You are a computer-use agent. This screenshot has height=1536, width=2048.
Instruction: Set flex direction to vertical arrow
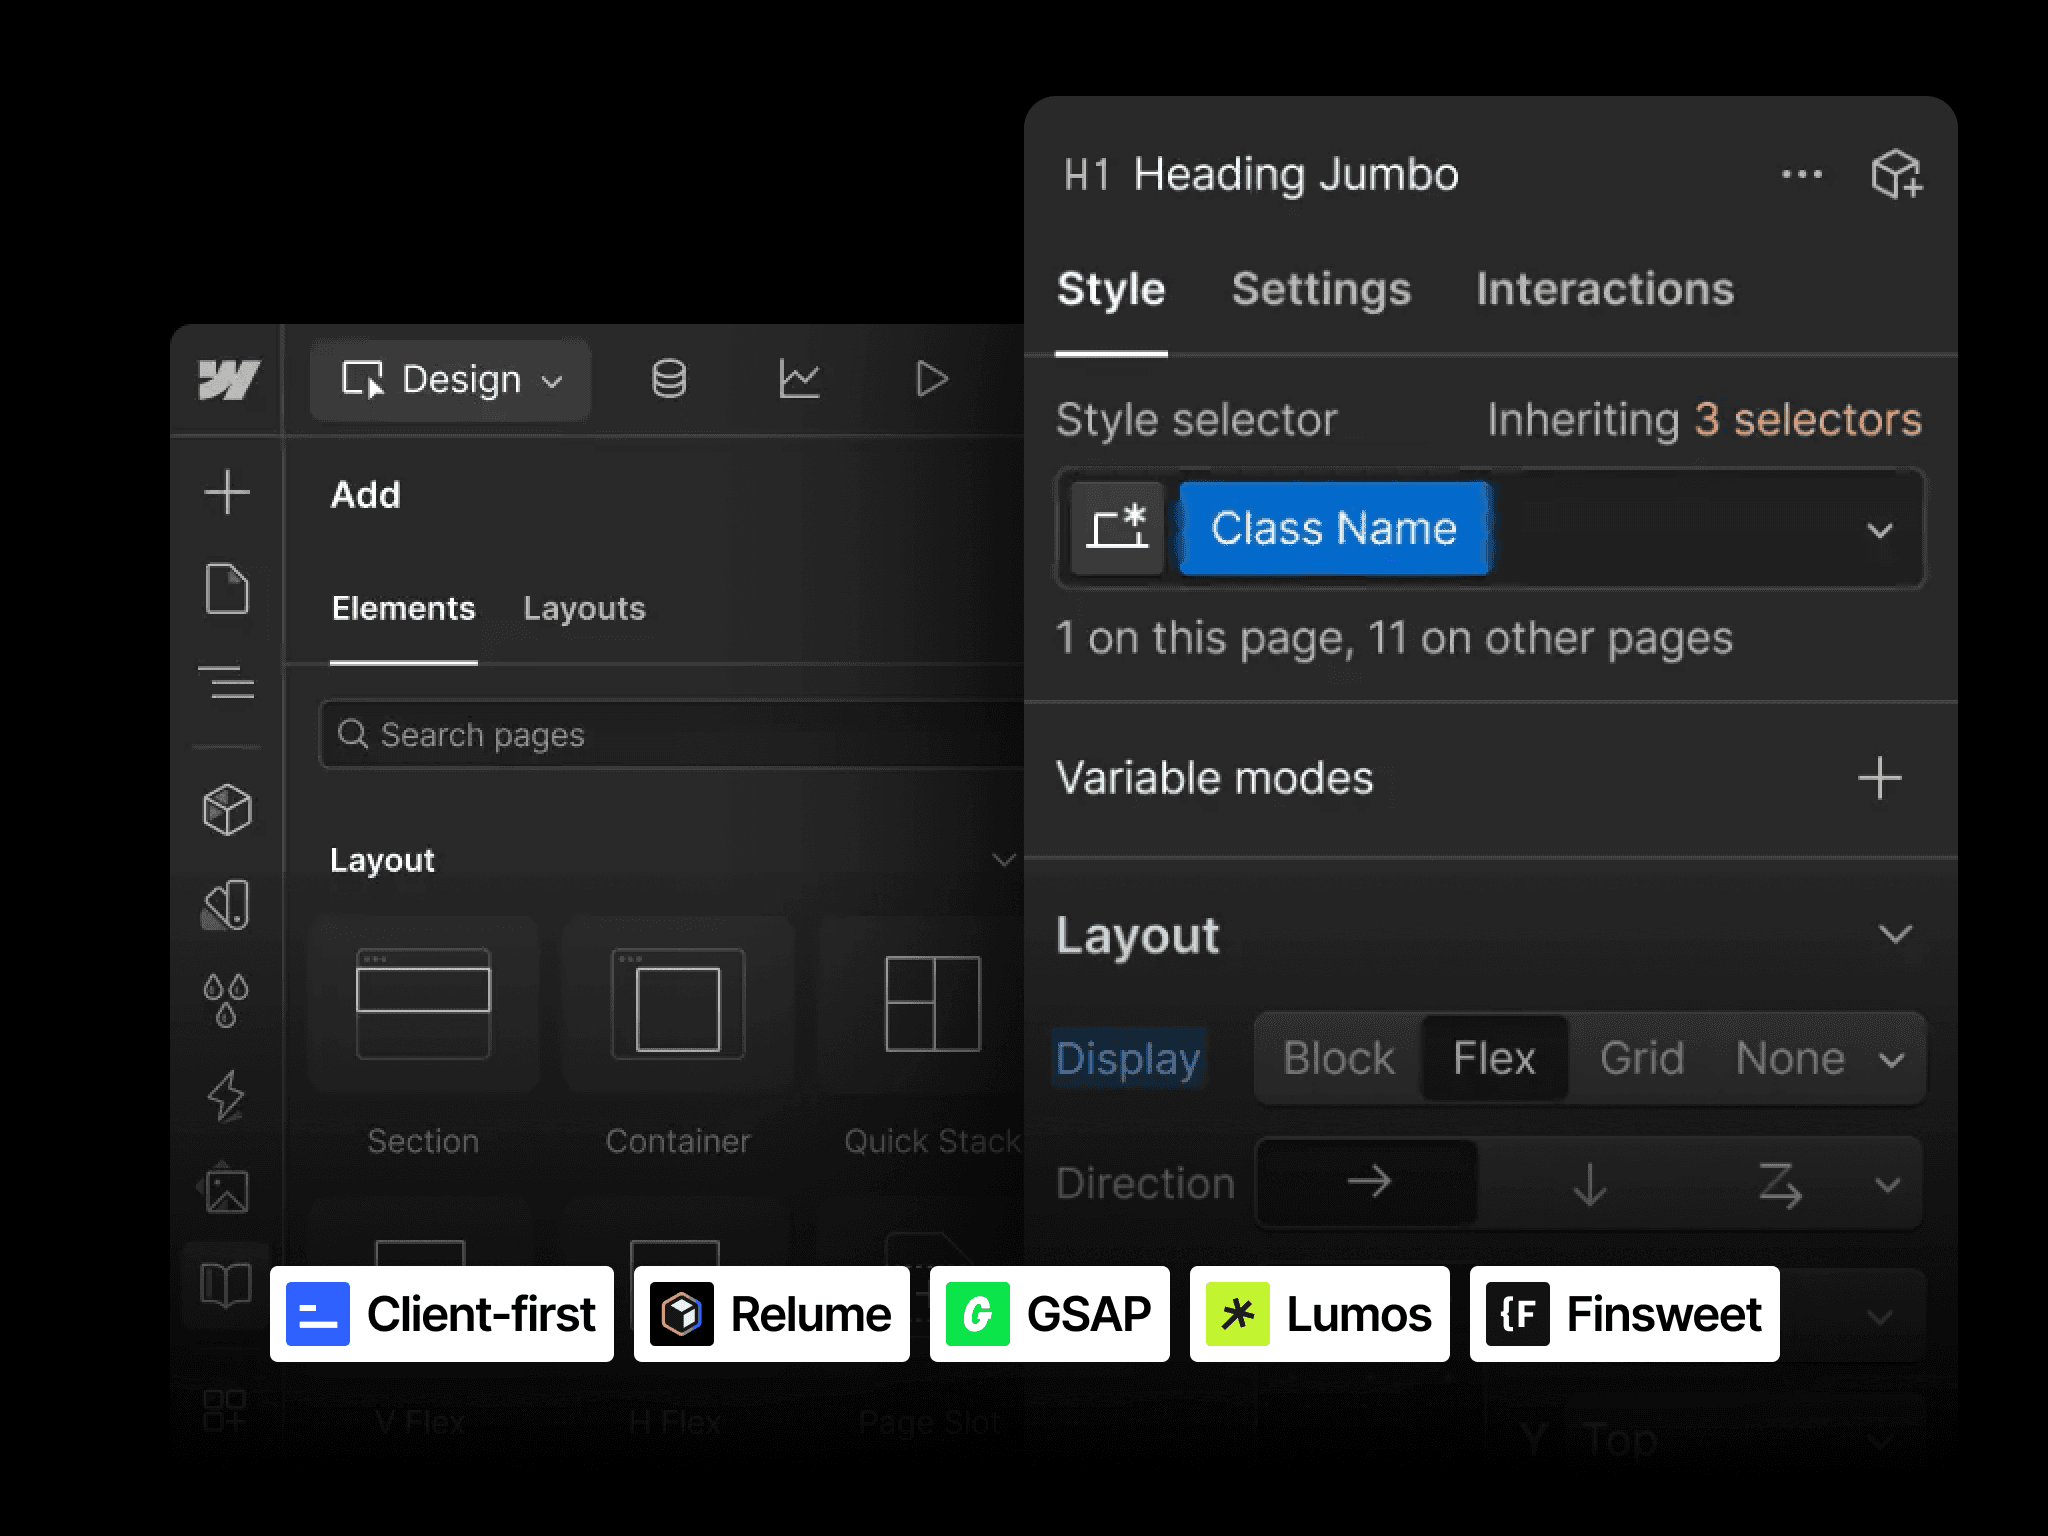1590,1184
